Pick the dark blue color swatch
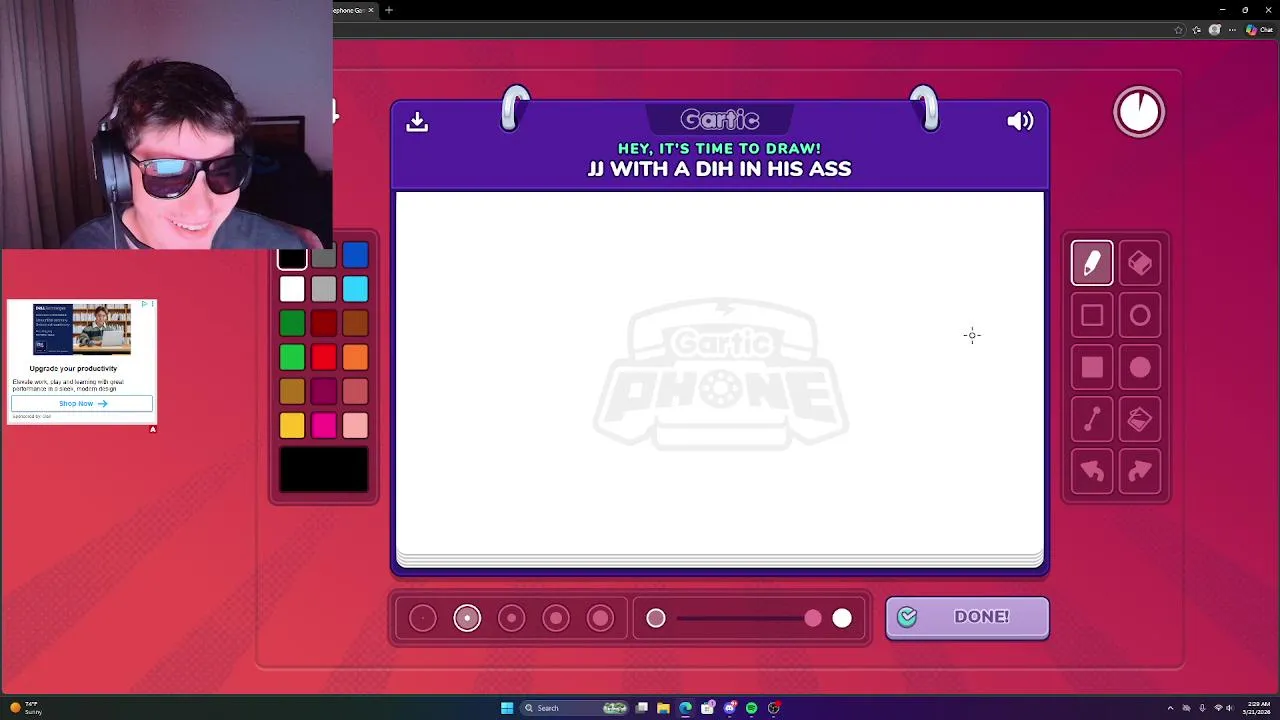This screenshot has width=1280, height=720. 355,256
